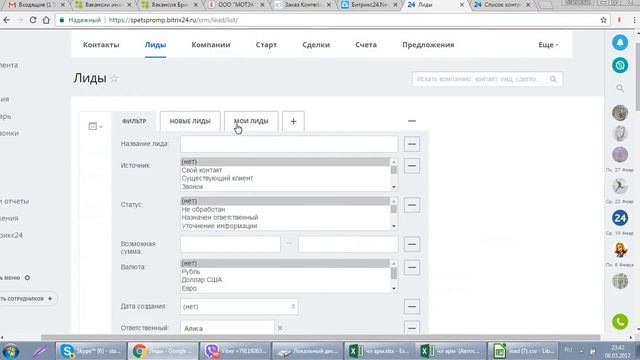Clear the Алиса value in Ответственный
Viewport: 640px width, 360px height.
(280, 328)
